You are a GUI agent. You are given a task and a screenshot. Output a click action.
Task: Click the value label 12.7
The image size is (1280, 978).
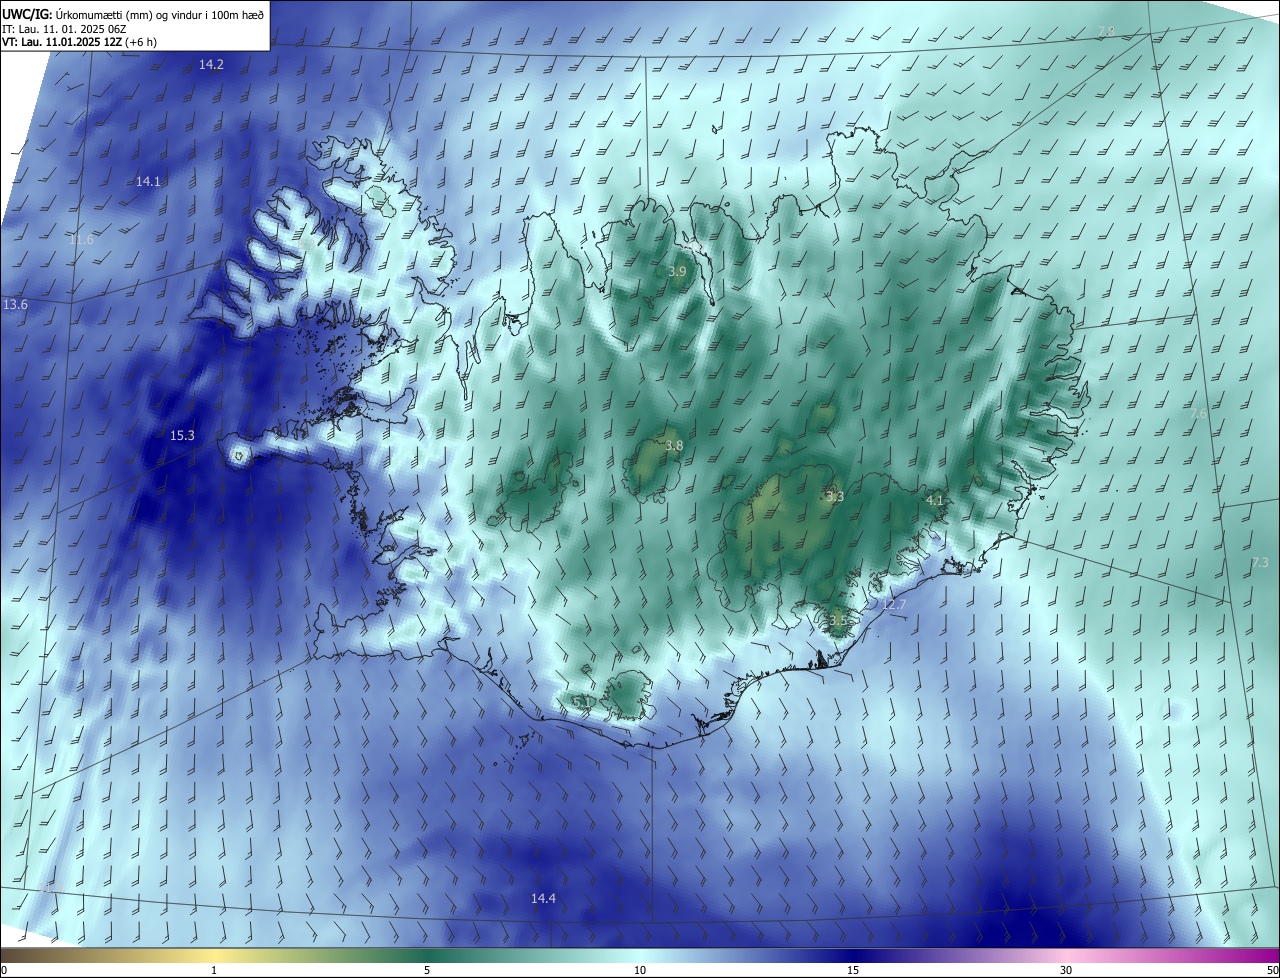pyautogui.click(x=893, y=604)
